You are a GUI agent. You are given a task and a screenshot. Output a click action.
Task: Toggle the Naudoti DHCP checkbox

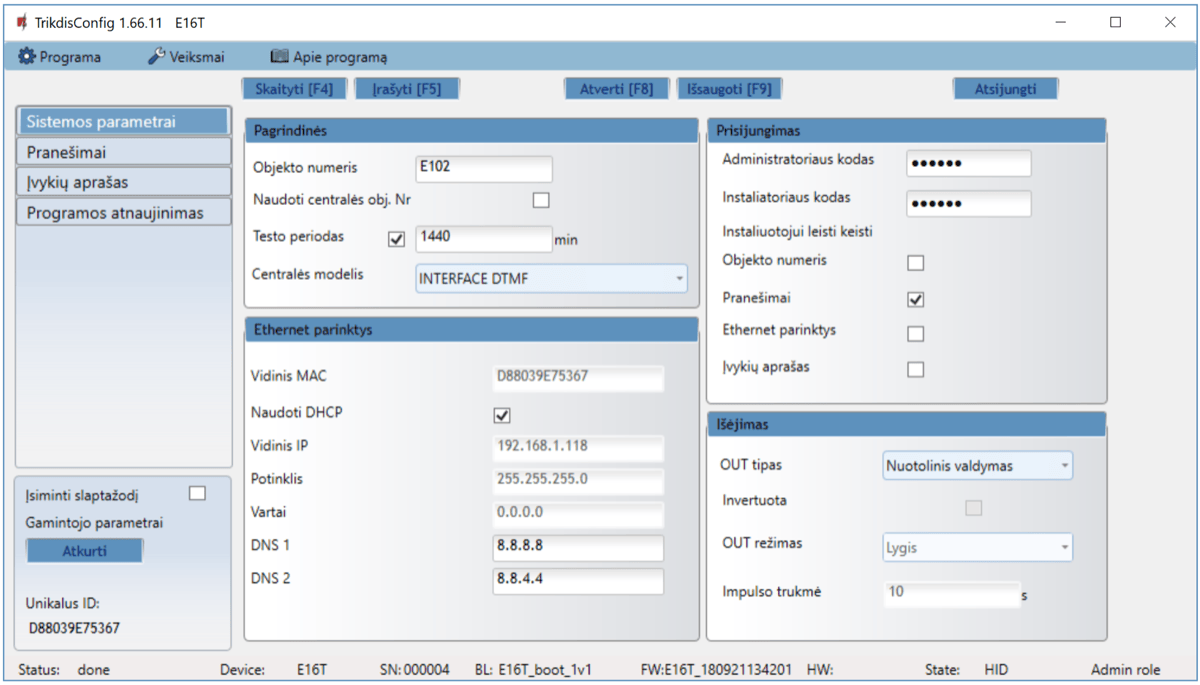click(502, 415)
